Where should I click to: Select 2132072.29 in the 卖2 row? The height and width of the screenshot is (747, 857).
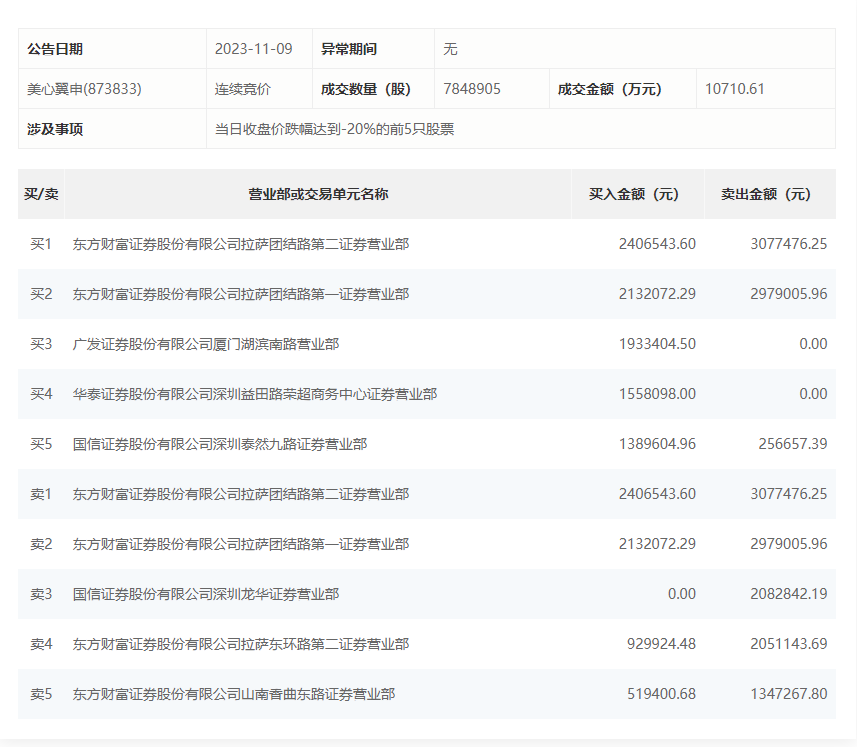(x=657, y=544)
